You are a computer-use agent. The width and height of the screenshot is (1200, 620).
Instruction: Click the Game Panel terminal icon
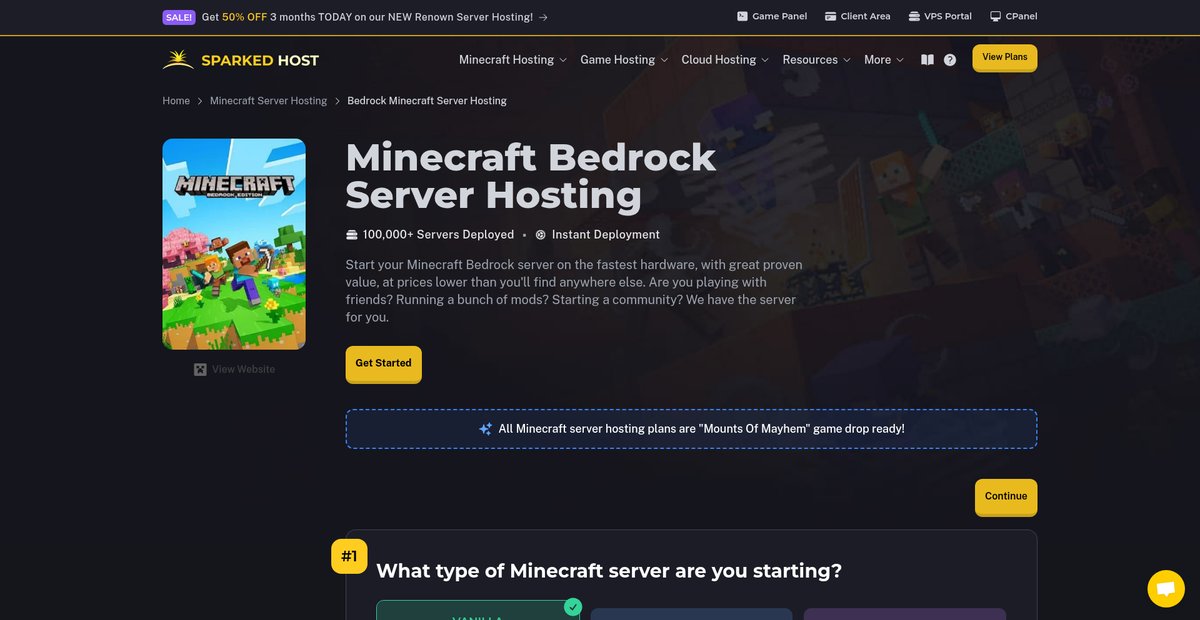[742, 16]
